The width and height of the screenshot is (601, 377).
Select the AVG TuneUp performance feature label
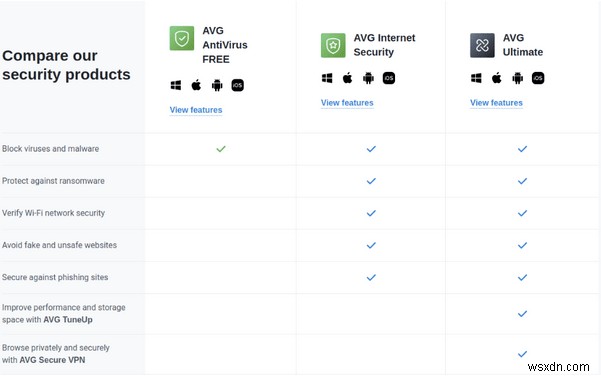[x=64, y=313]
